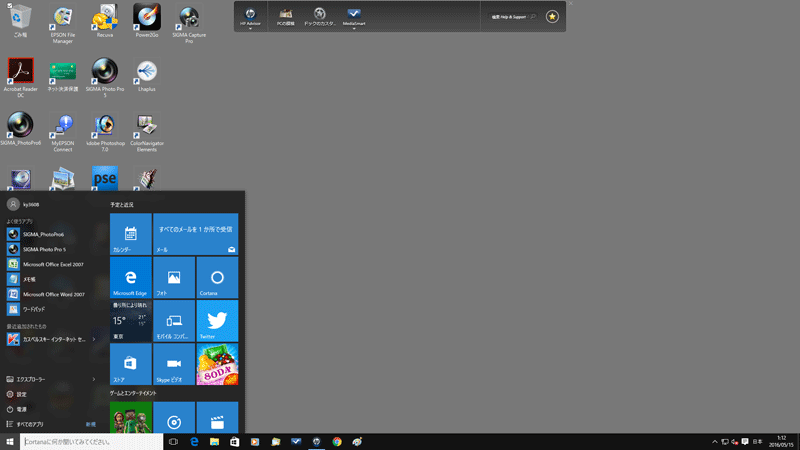Open the Photos tile
800x450 pixels.
[174, 278]
